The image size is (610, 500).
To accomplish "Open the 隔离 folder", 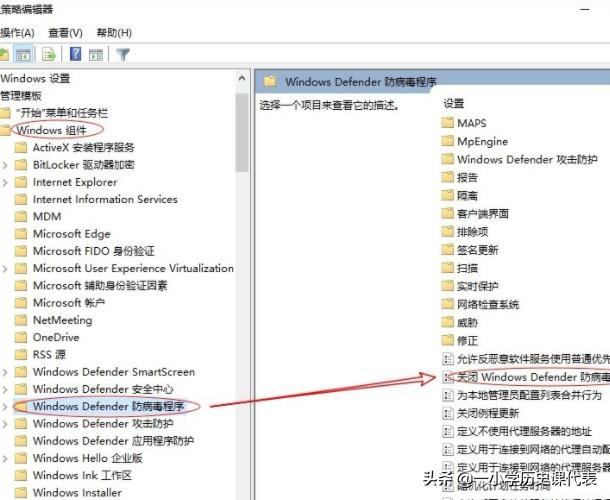I will click(x=467, y=195).
